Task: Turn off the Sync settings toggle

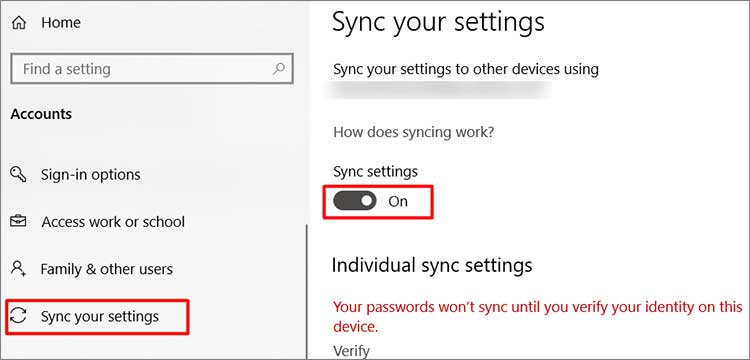Action: click(355, 201)
